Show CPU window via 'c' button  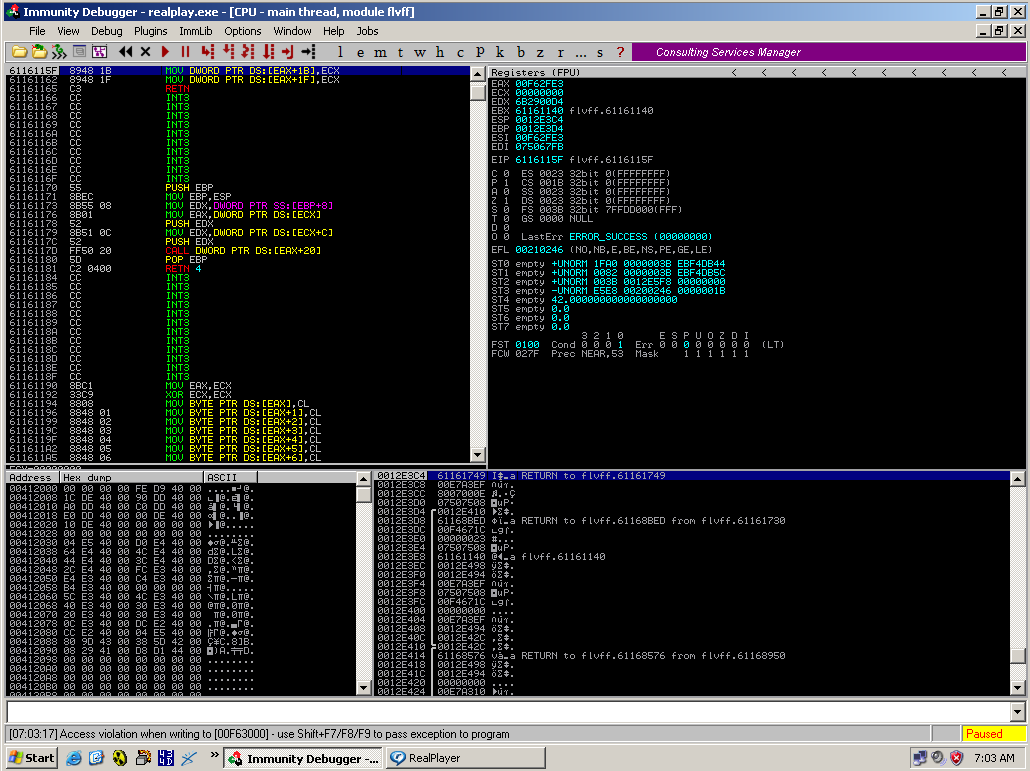point(460,52)
